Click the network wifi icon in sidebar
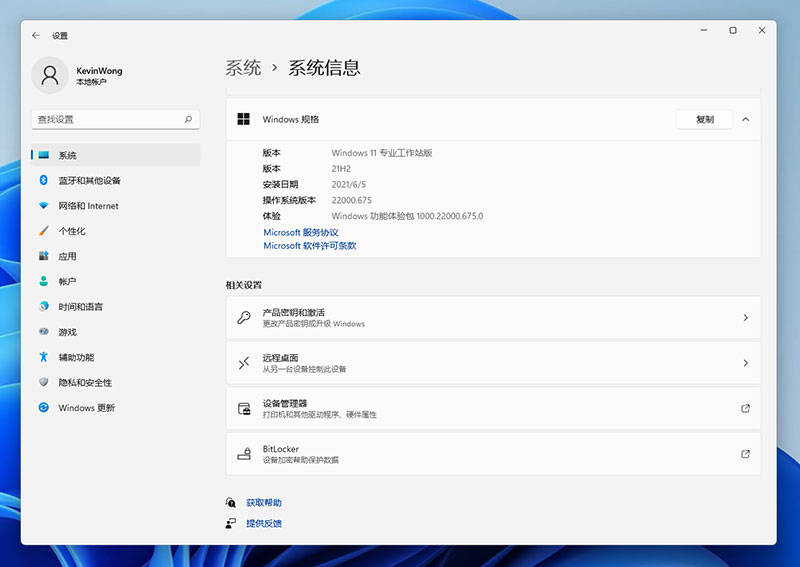800x567 pixels. pyautogui.click(x=44, y=206)
